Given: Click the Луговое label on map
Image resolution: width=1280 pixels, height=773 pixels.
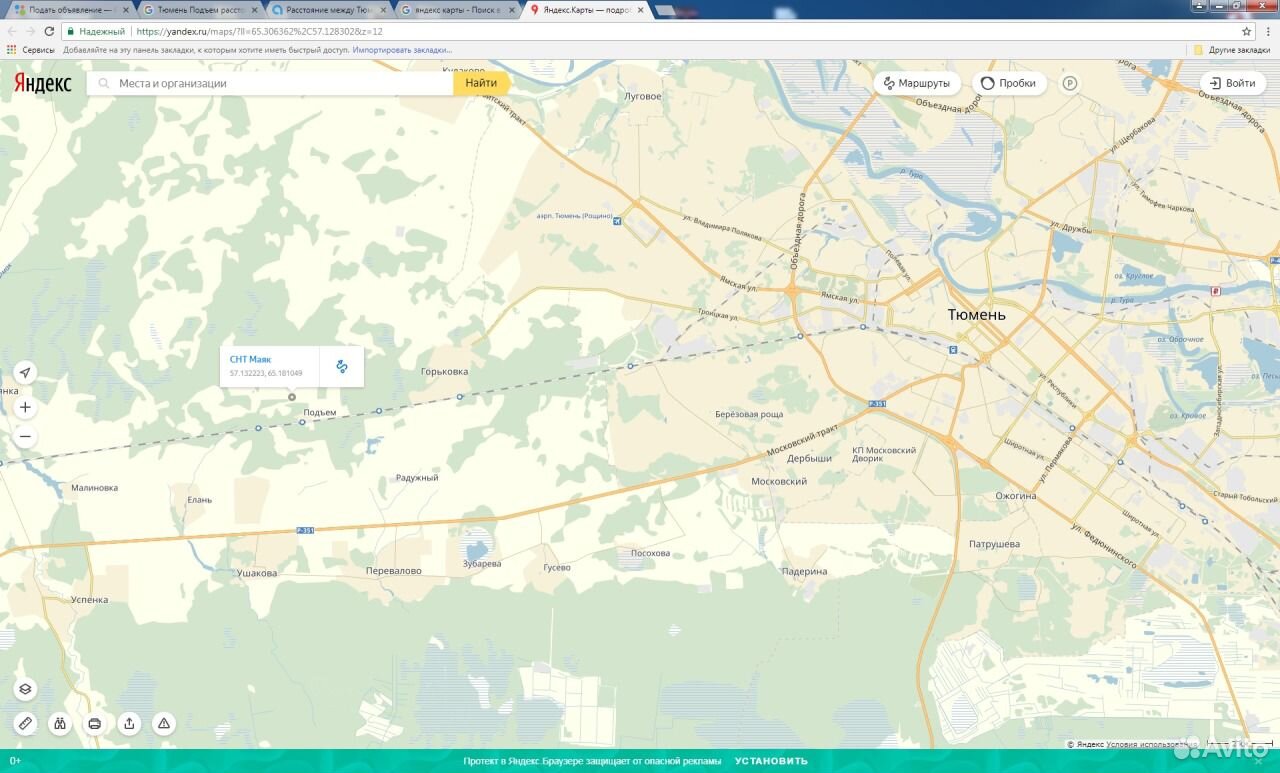Looking at the screenshot, I should point(643,96).
